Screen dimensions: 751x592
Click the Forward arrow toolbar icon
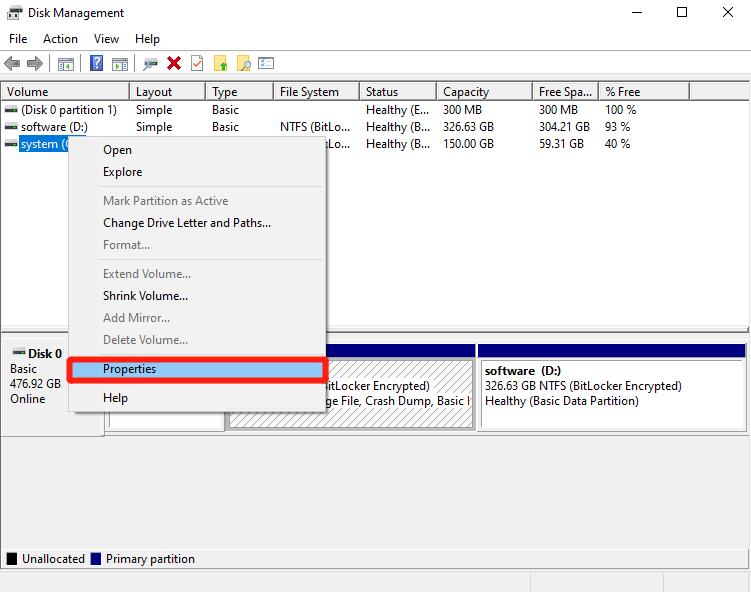[35, 64]
